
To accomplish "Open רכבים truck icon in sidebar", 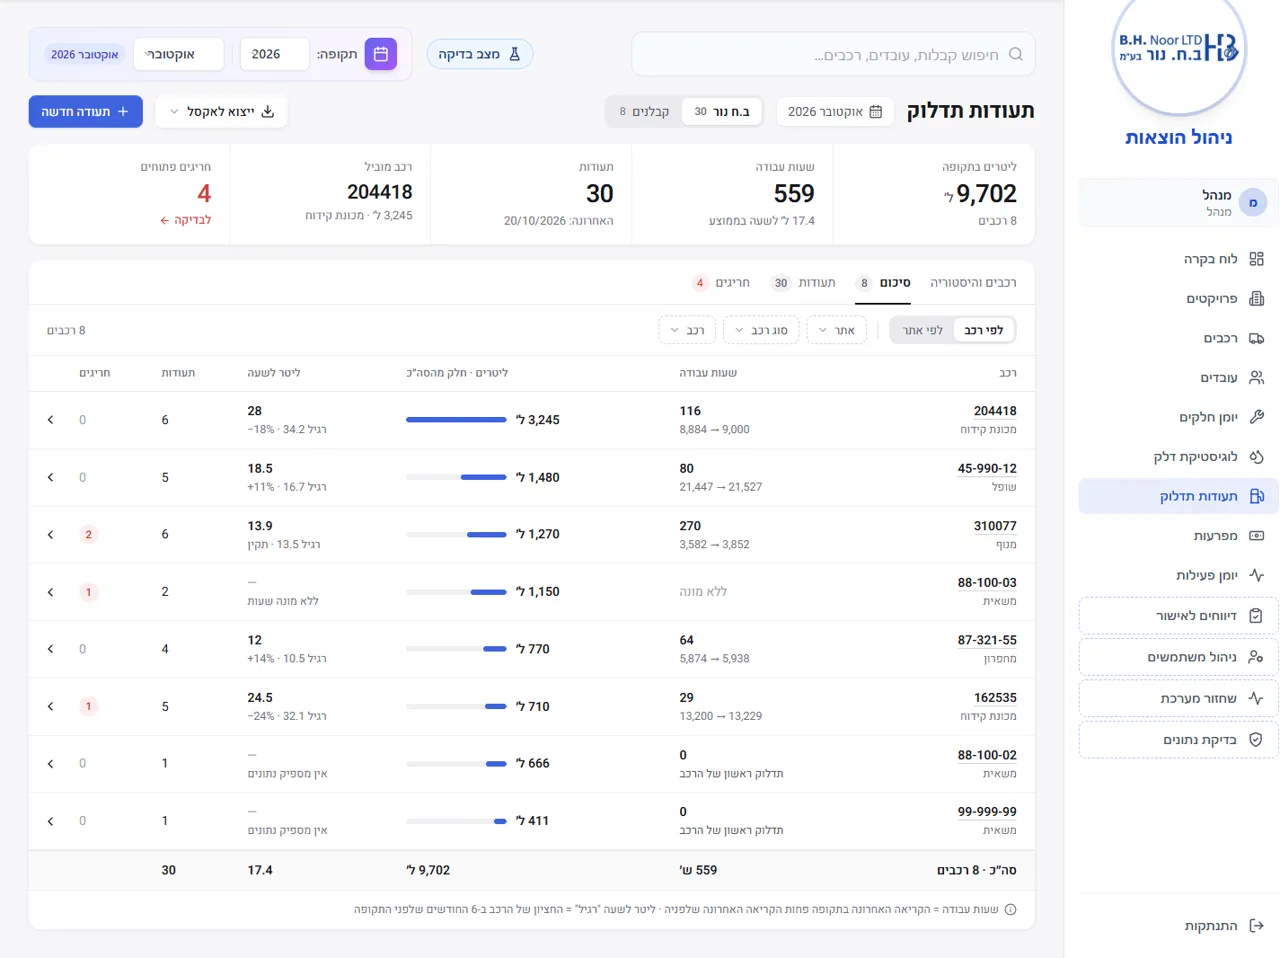I will (x=1257, y=338).
